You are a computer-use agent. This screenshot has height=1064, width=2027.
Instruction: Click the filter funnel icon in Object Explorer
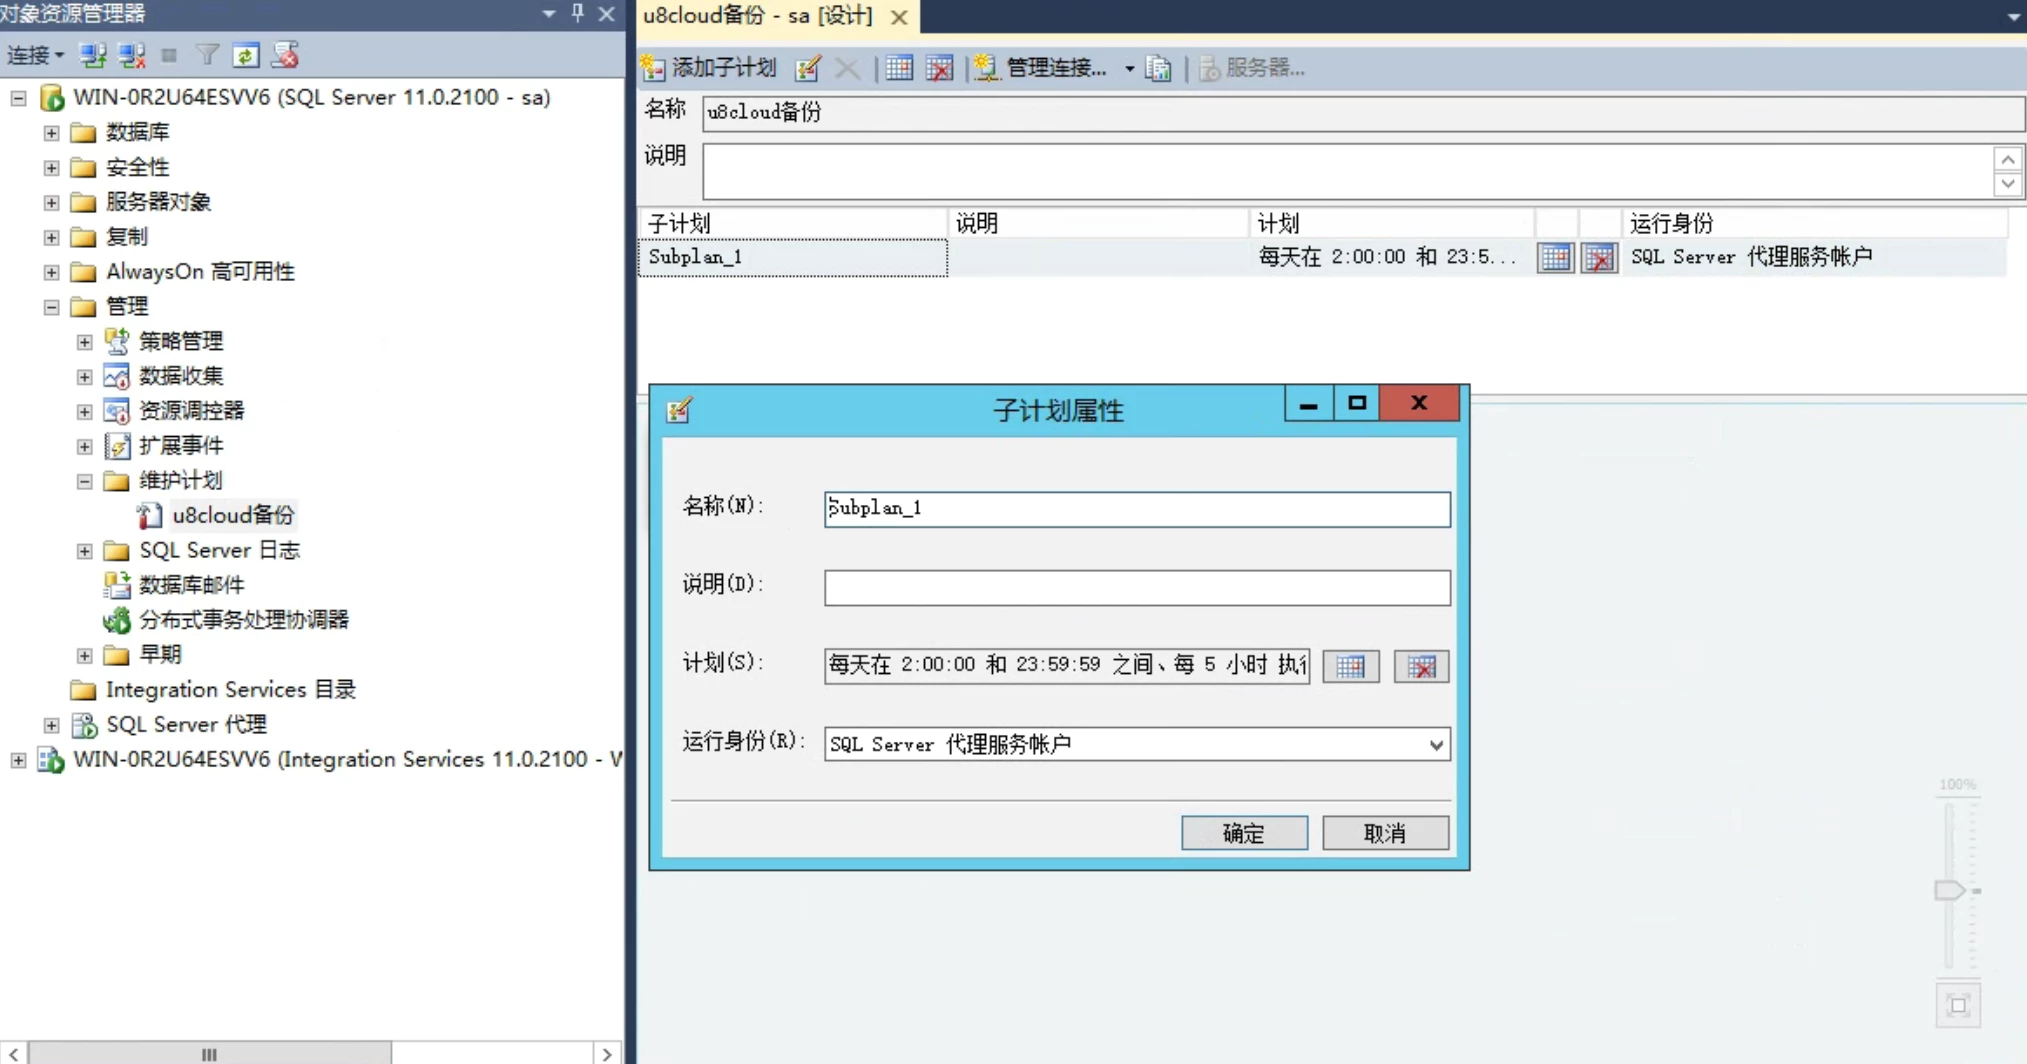point(207,55)
